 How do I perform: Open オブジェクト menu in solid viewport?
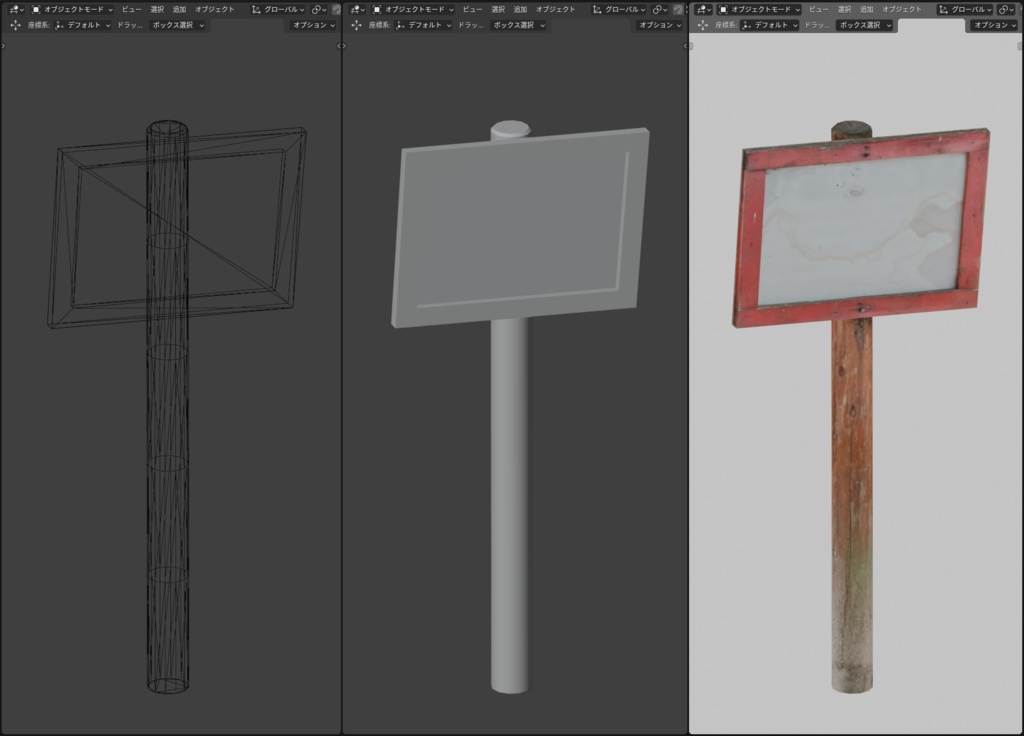[556, 9]
